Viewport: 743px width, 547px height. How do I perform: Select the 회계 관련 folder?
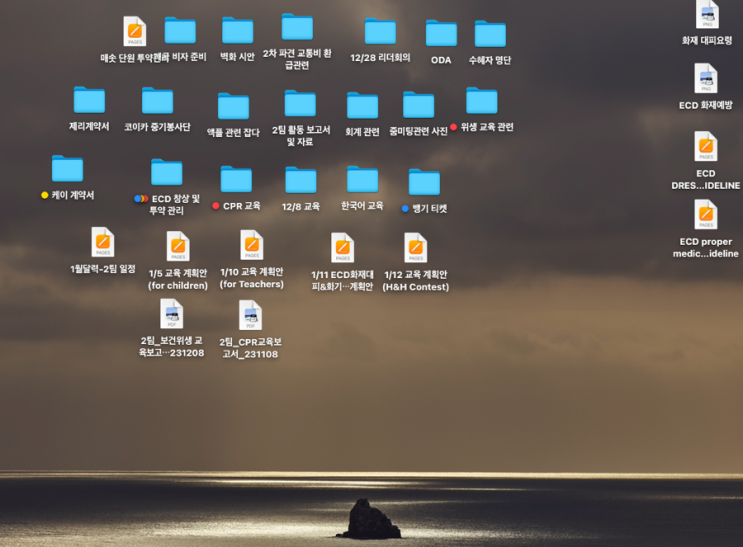click(362, 106)
